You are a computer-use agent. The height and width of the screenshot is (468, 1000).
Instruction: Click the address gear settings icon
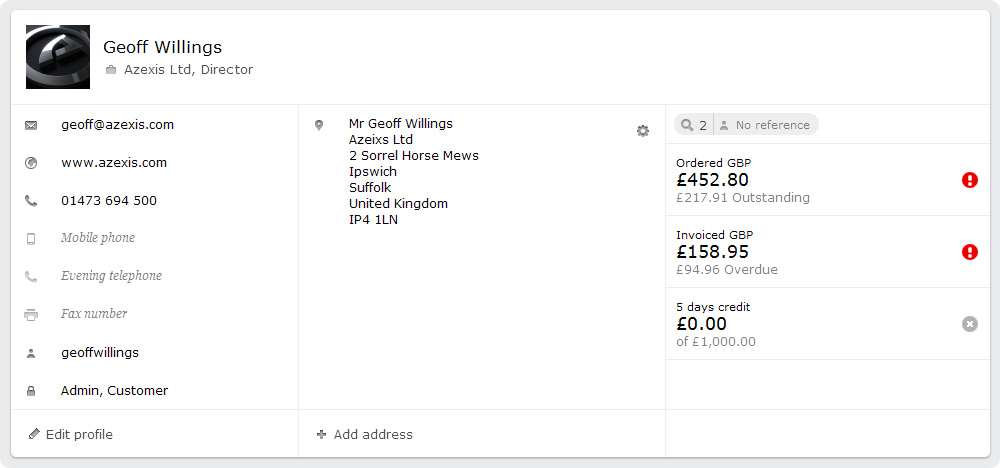coord(643,131)
